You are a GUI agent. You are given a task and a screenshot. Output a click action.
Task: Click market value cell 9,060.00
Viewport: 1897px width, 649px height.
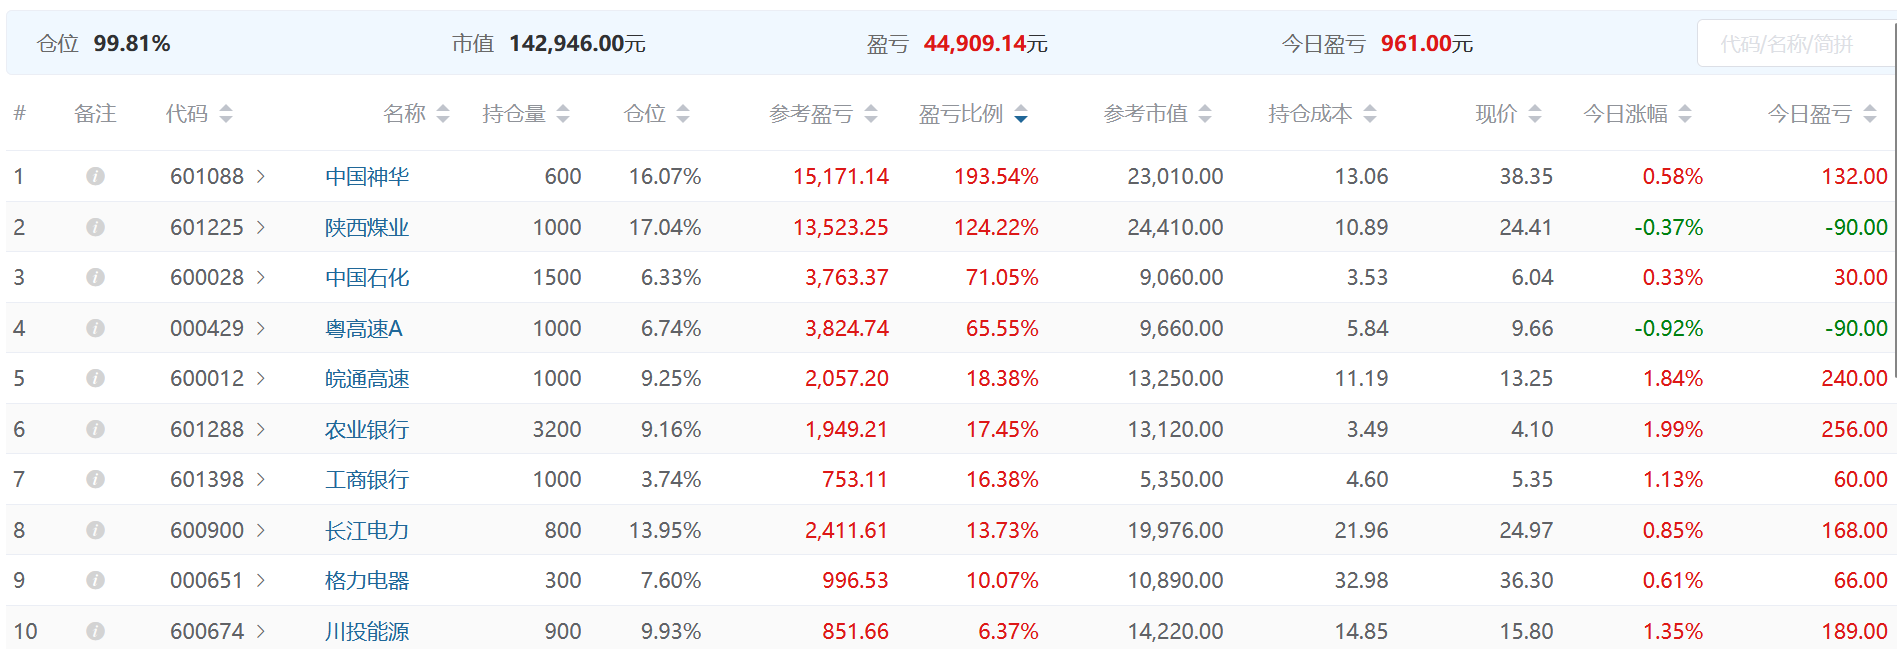click(x=1181, y=277)
